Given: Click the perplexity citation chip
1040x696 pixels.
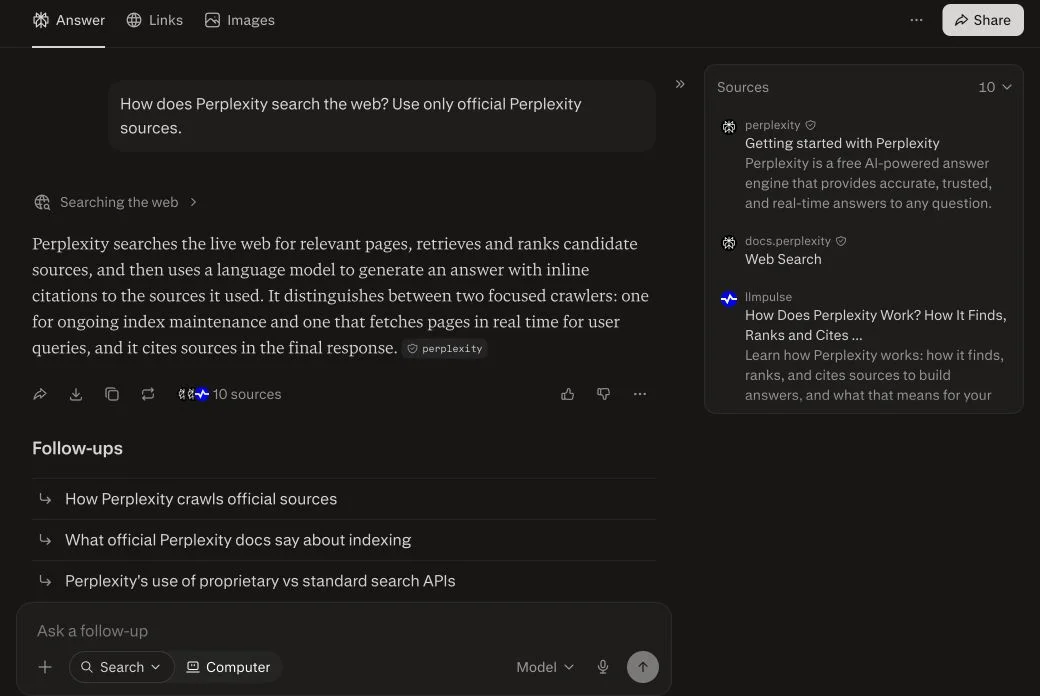Looking at the screenshot, I should 444,348.
